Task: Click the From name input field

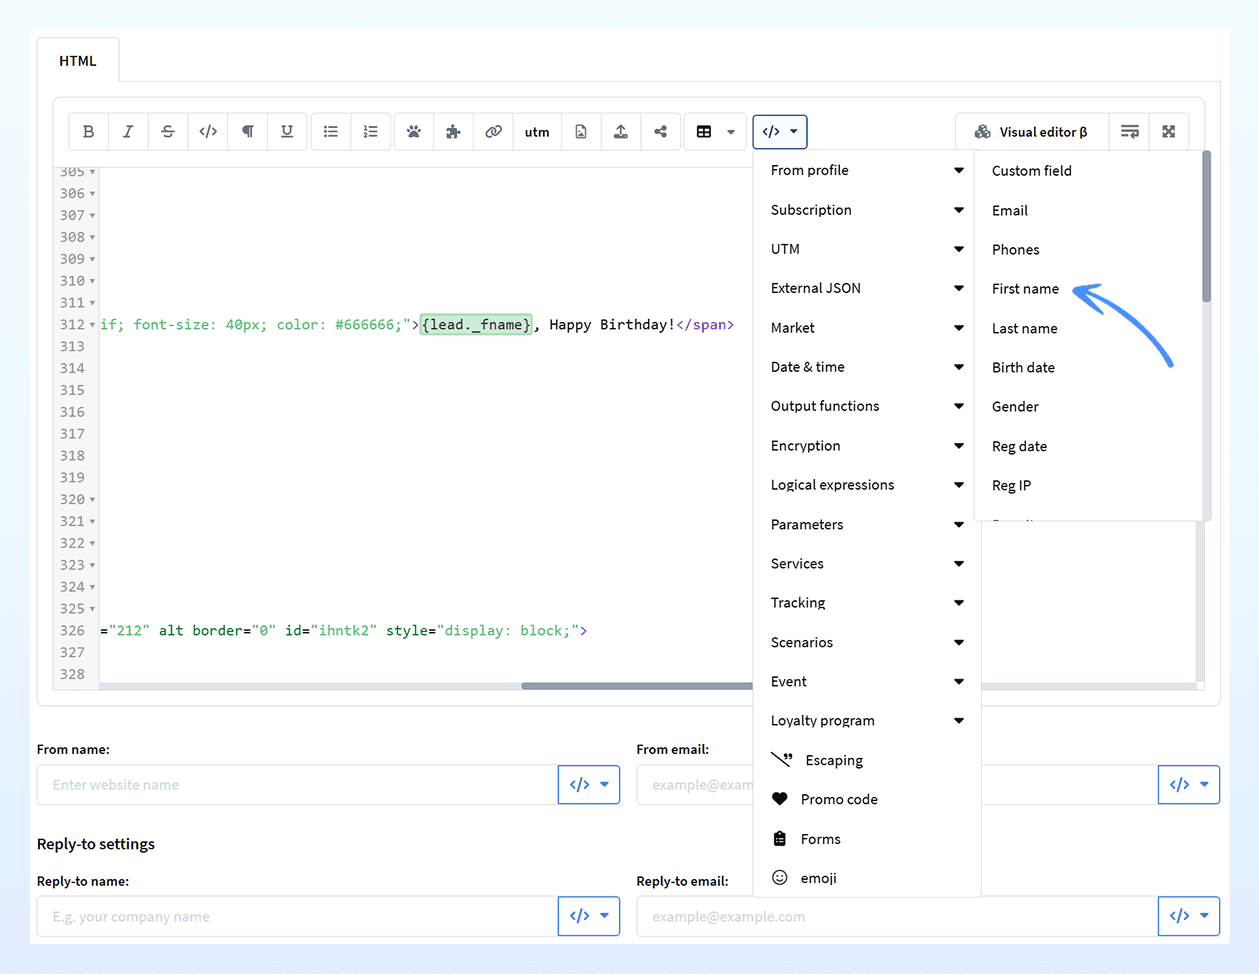Action: click(297, 785)
